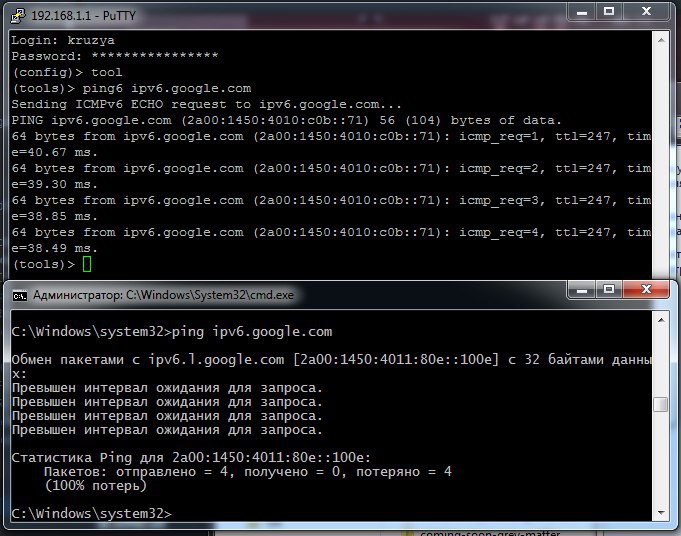Click the 'Обмен пакетами с ipv6.l.google.com' line
Viewport: 681px width, 536px height.
pos(332,360)
